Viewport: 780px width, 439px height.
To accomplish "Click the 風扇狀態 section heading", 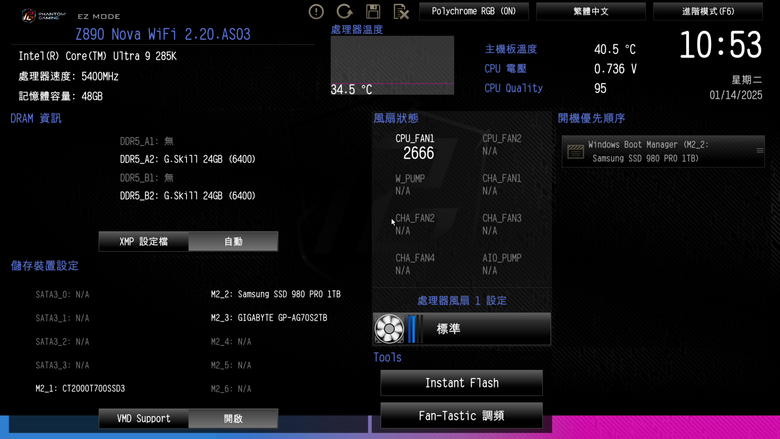I will pos(396,118).
